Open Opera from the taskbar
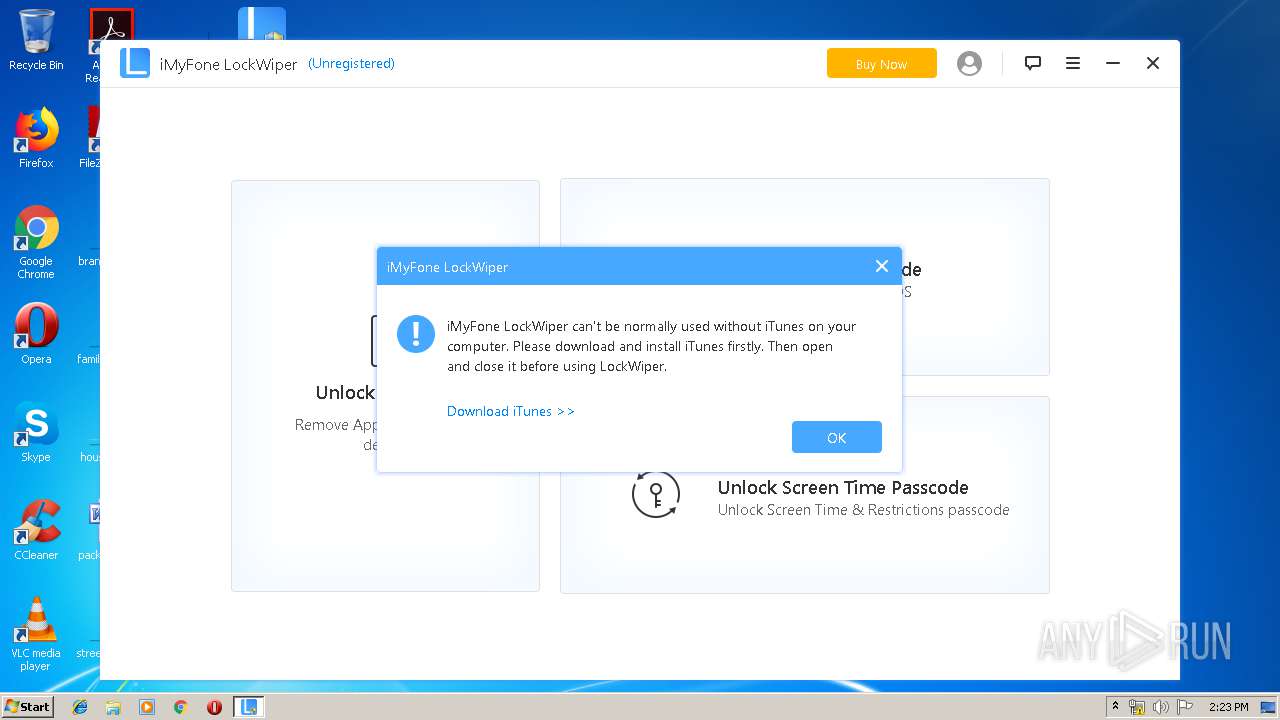The width and height of the screenshot is (1280, 720). (214, 707)
